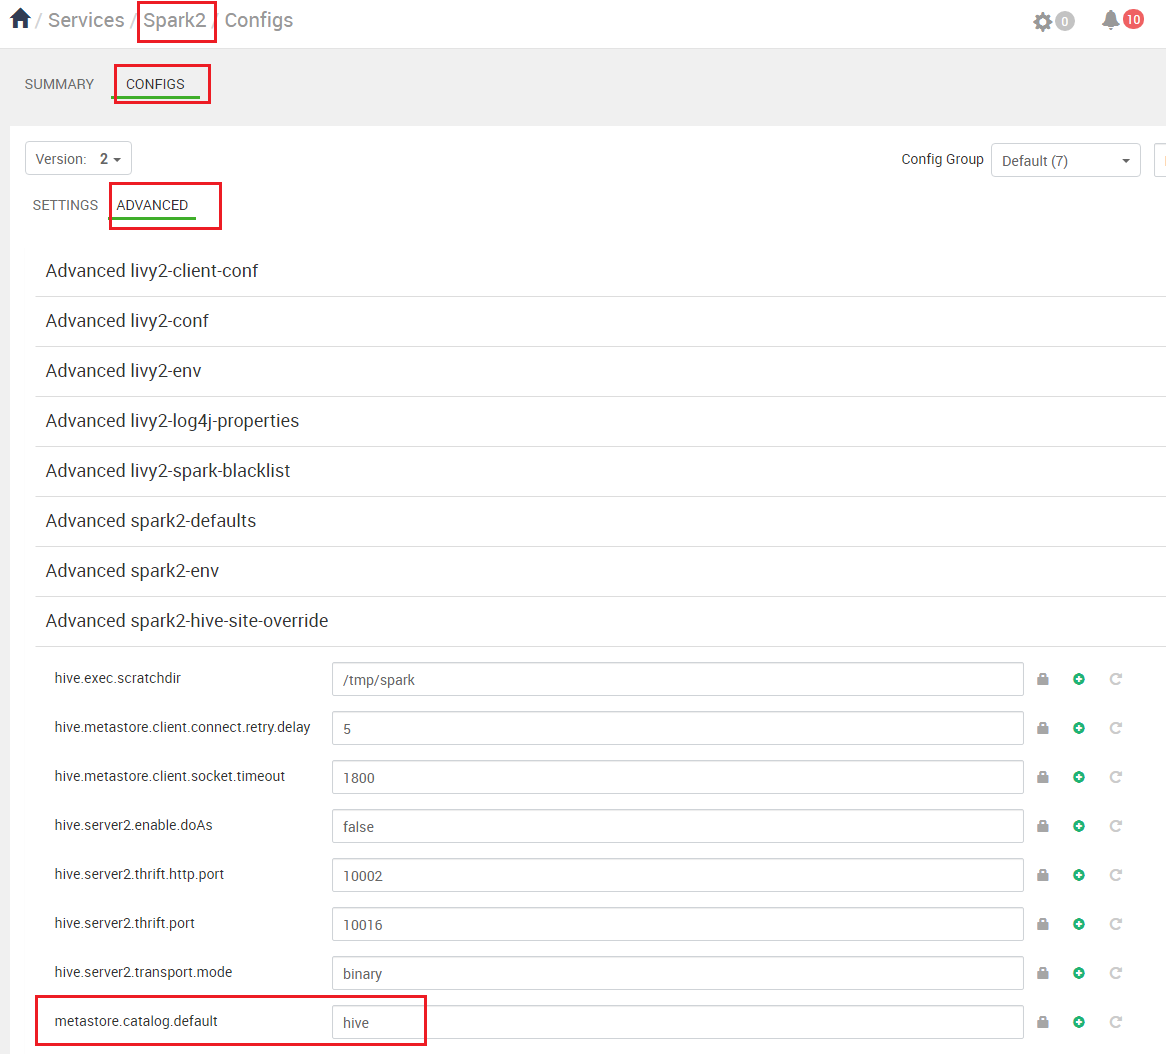The image size is (1166, 1054).
Task: Add override for hive.server2.thrift.http.port
Action: click(1079, 875)
